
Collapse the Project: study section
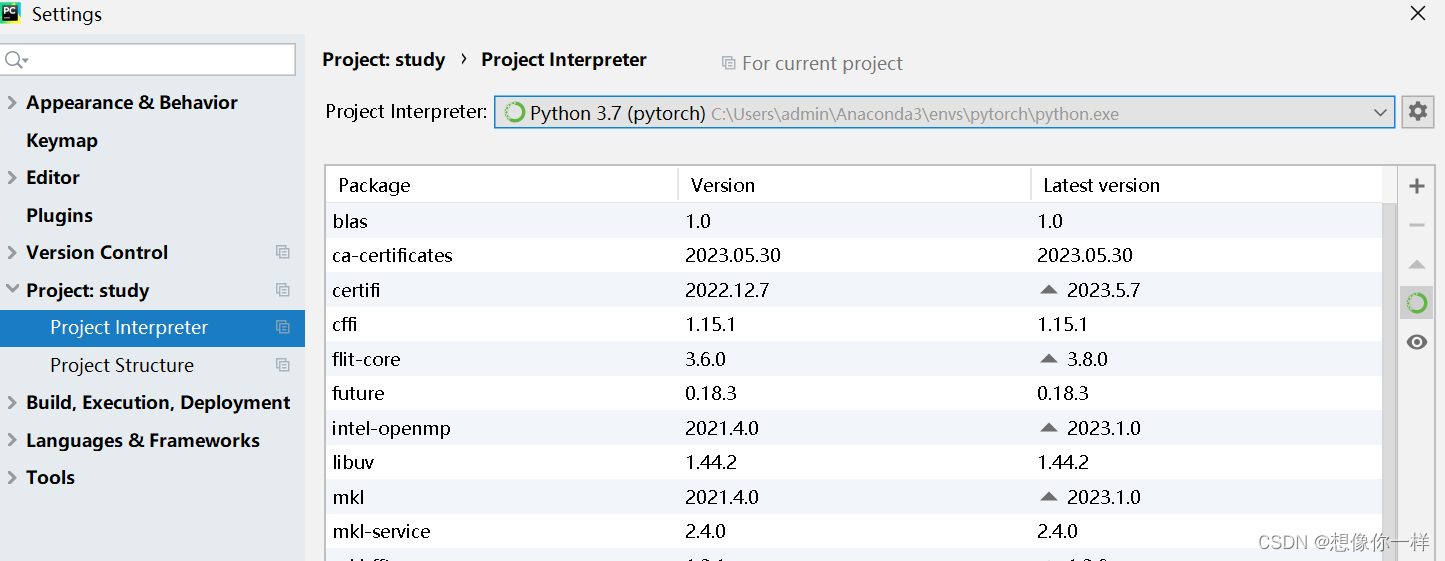(x=12, y=290)
